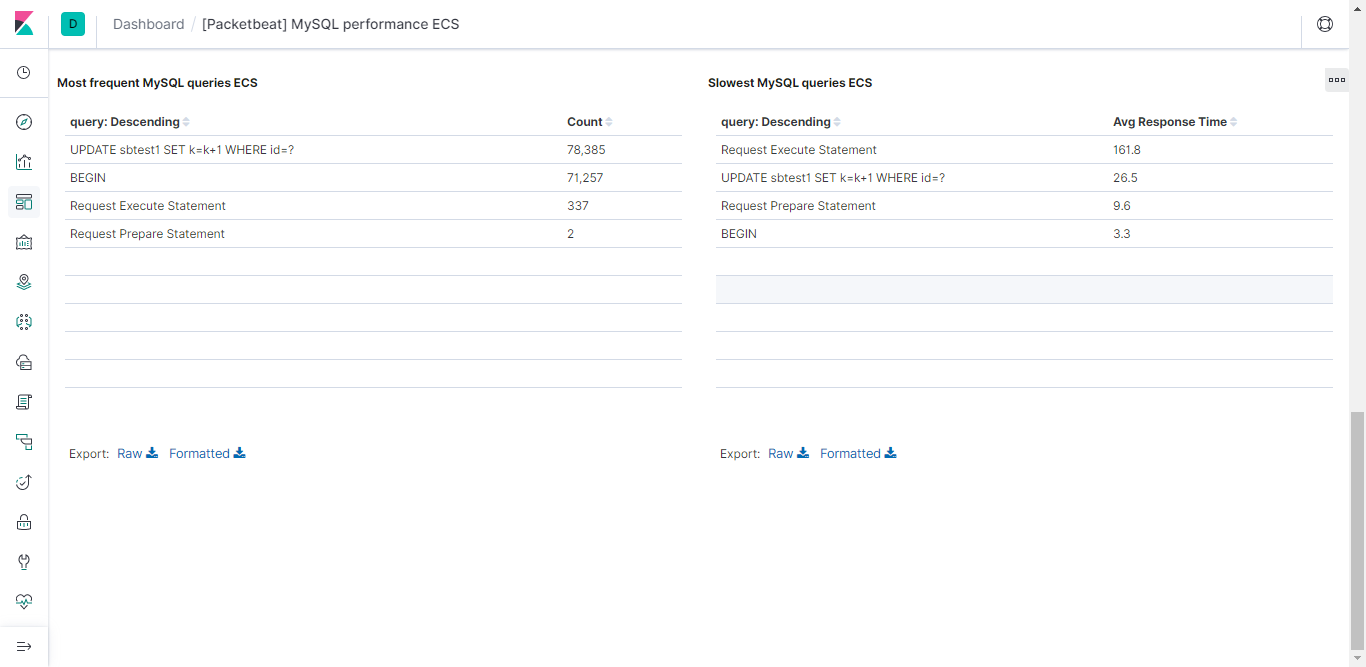This screenshot has height=667, width=1366.
Task: Export Formatted for Most frequent queries
Action: coord(207,453)
